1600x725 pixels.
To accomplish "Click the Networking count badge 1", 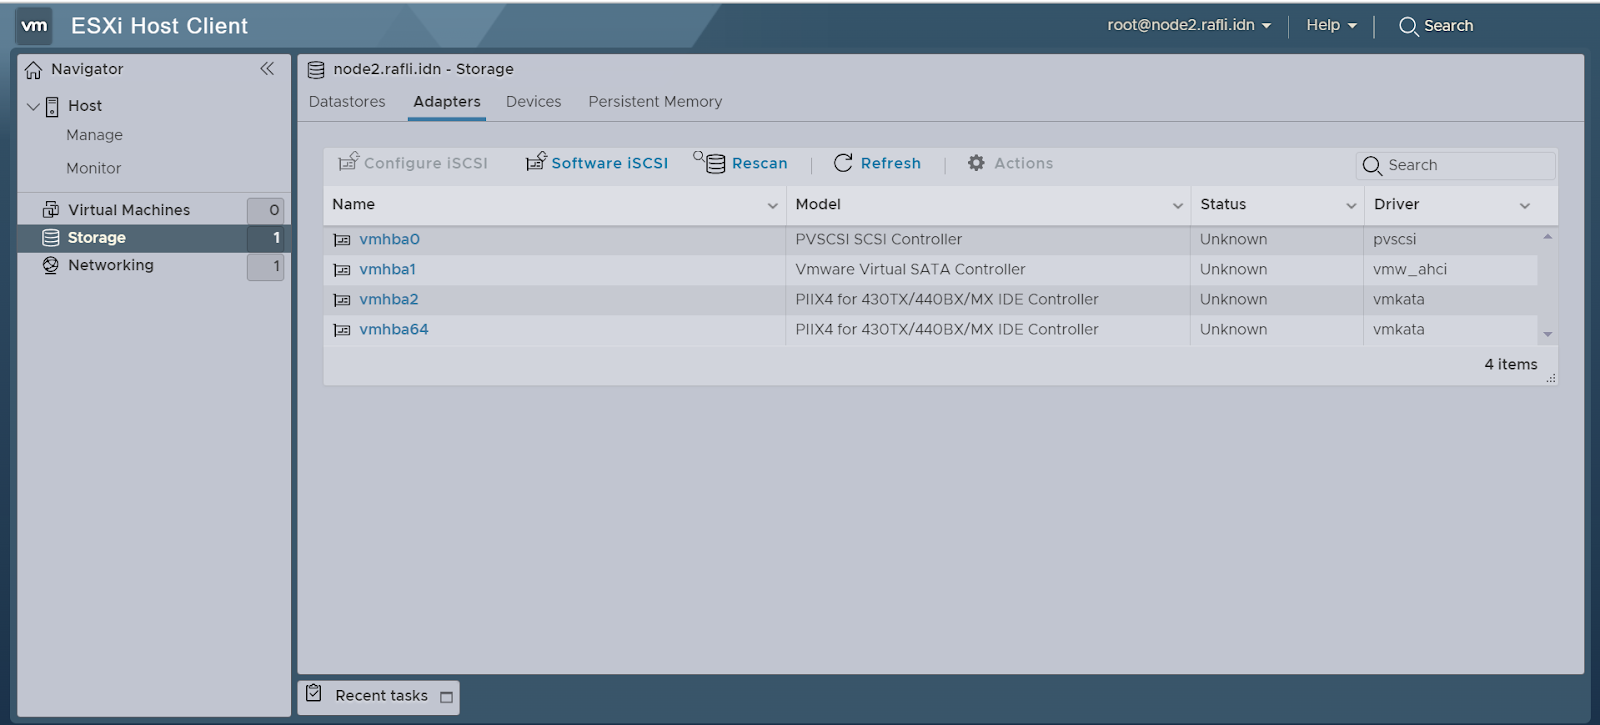I will [265, 266].
